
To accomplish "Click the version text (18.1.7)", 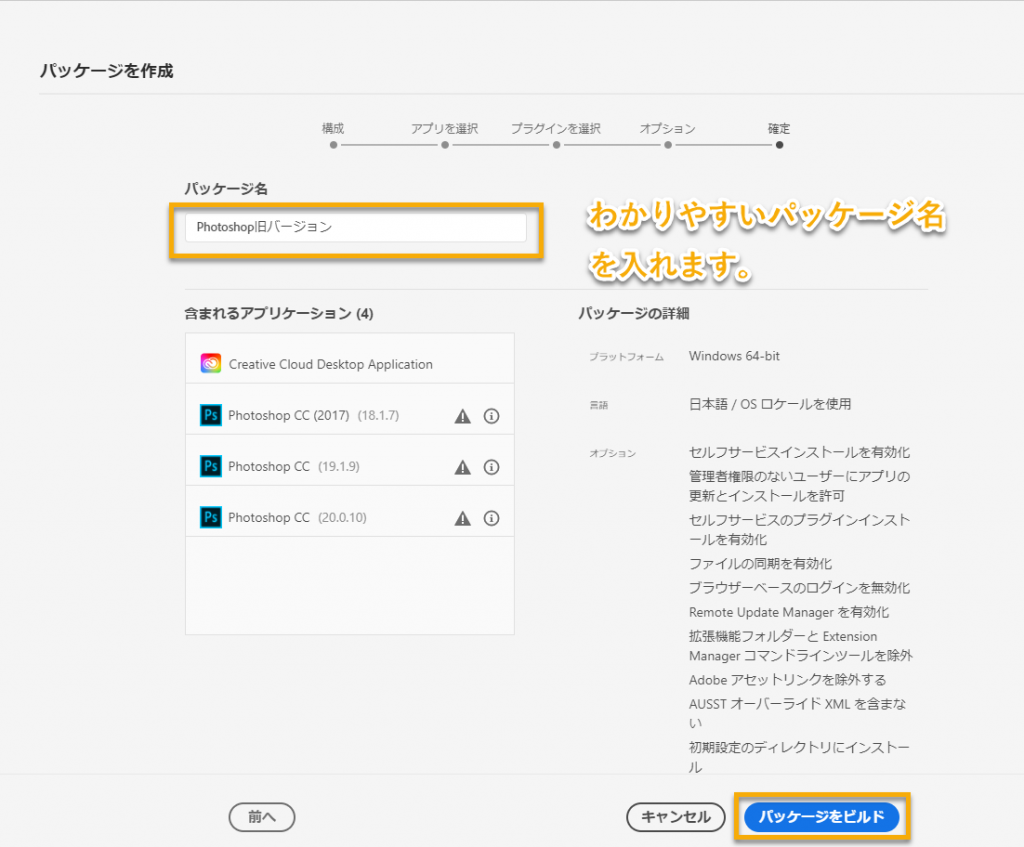I will 378,415.
